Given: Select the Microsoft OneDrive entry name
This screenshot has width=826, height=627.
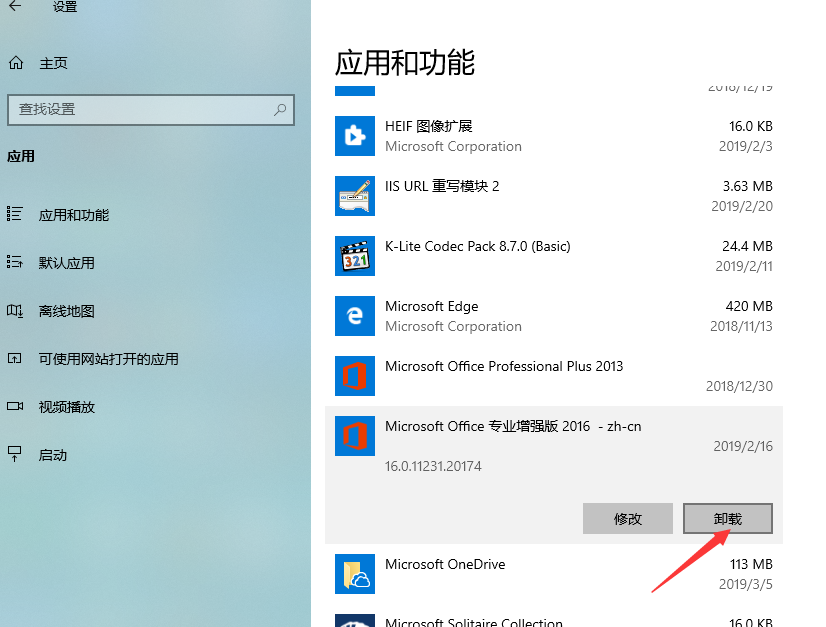Looking at the screenshot, I should (x=445, y=565).
